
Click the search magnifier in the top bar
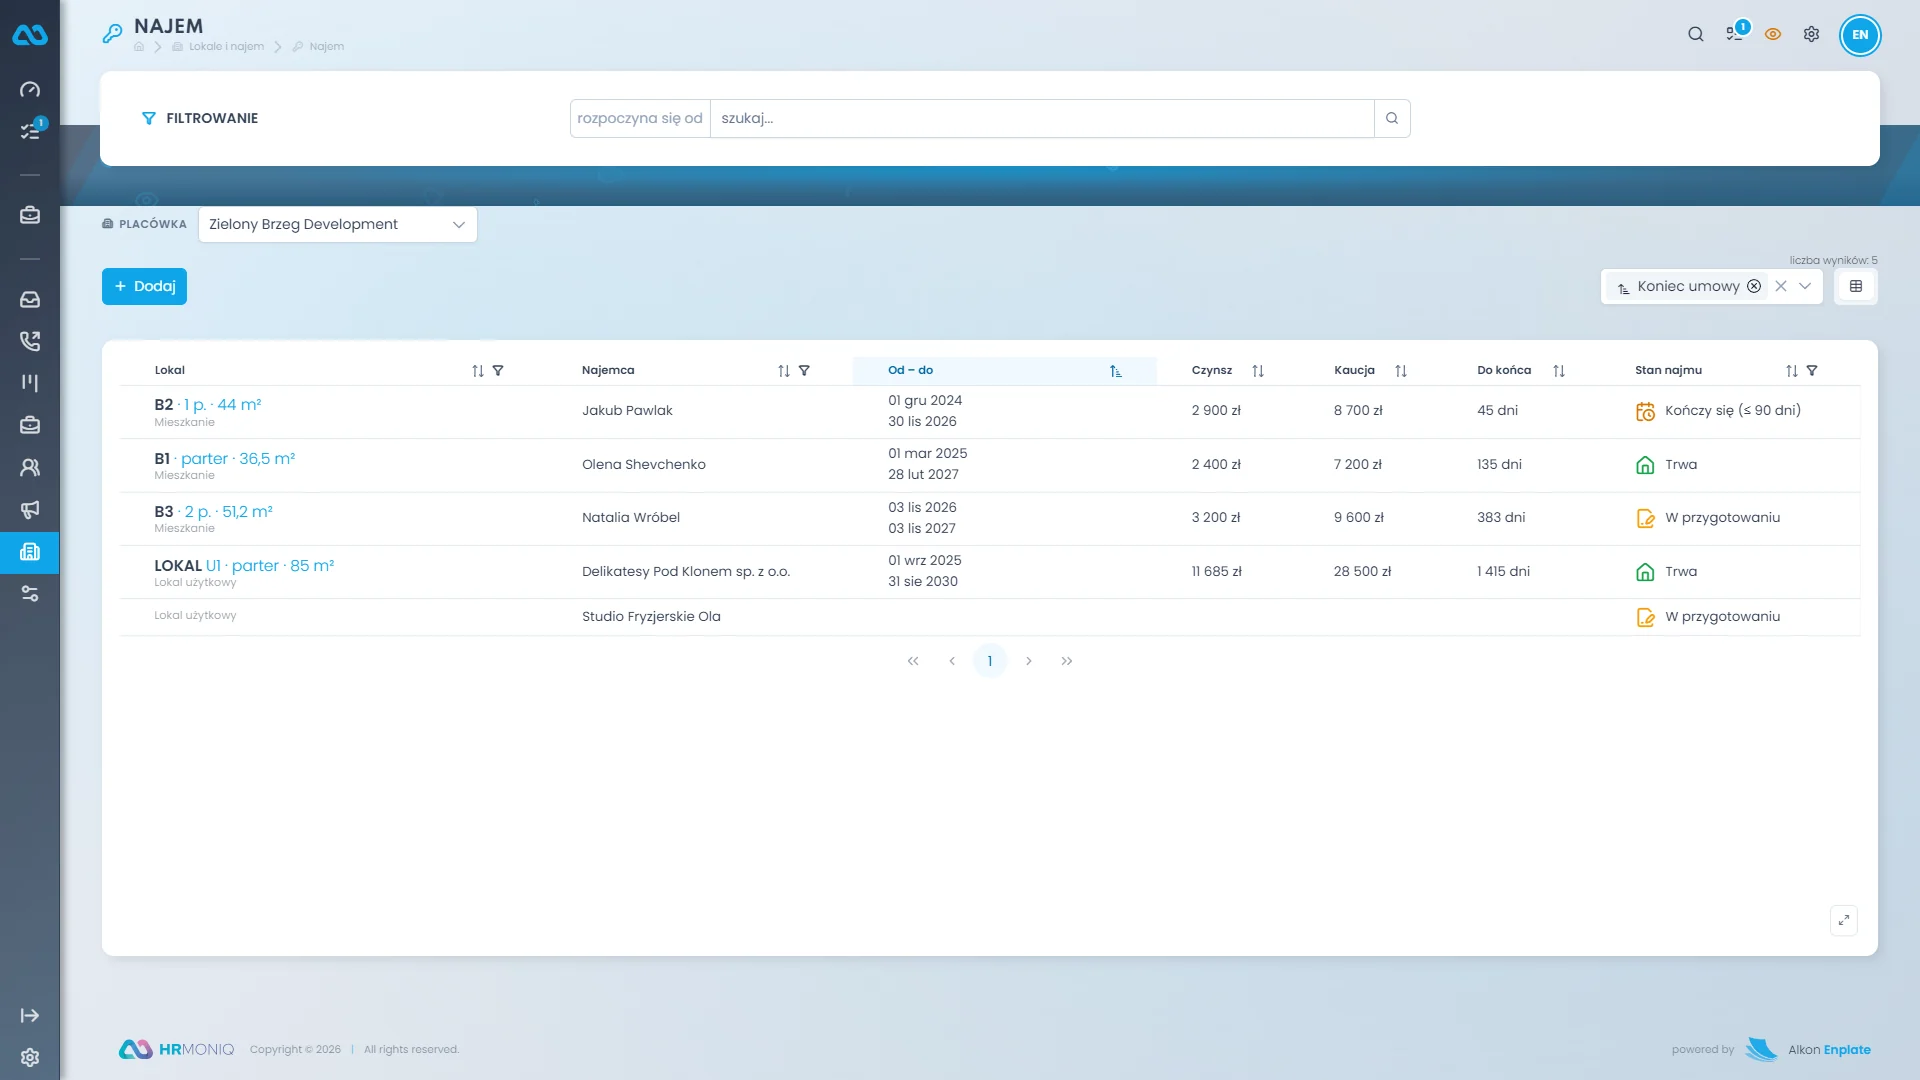[1696, 34]
